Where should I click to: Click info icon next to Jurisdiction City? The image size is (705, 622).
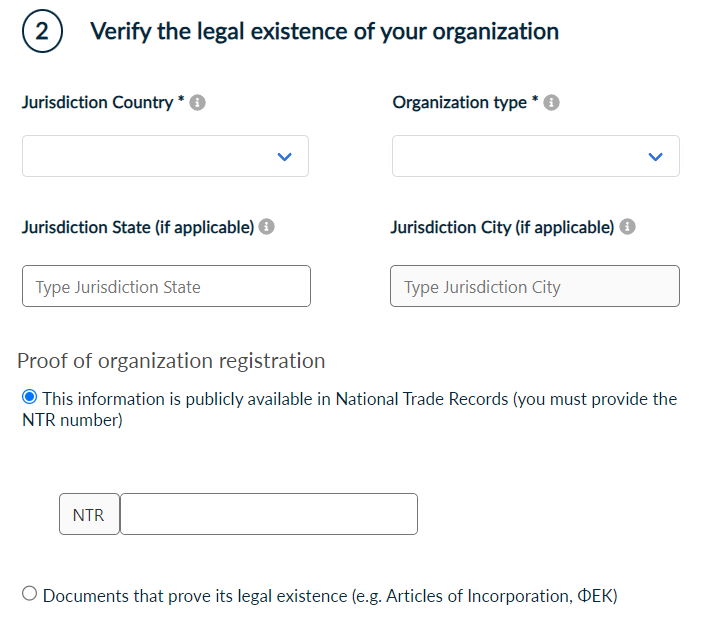coord(627,227)
